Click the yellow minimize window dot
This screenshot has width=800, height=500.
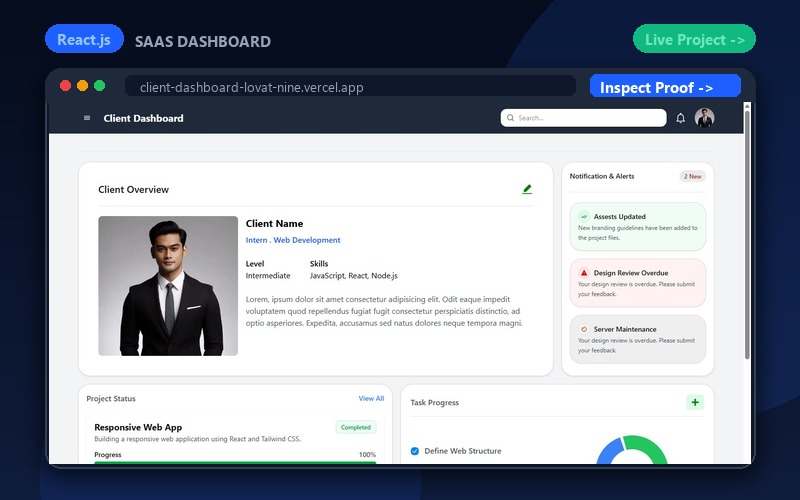coord(83,86)
